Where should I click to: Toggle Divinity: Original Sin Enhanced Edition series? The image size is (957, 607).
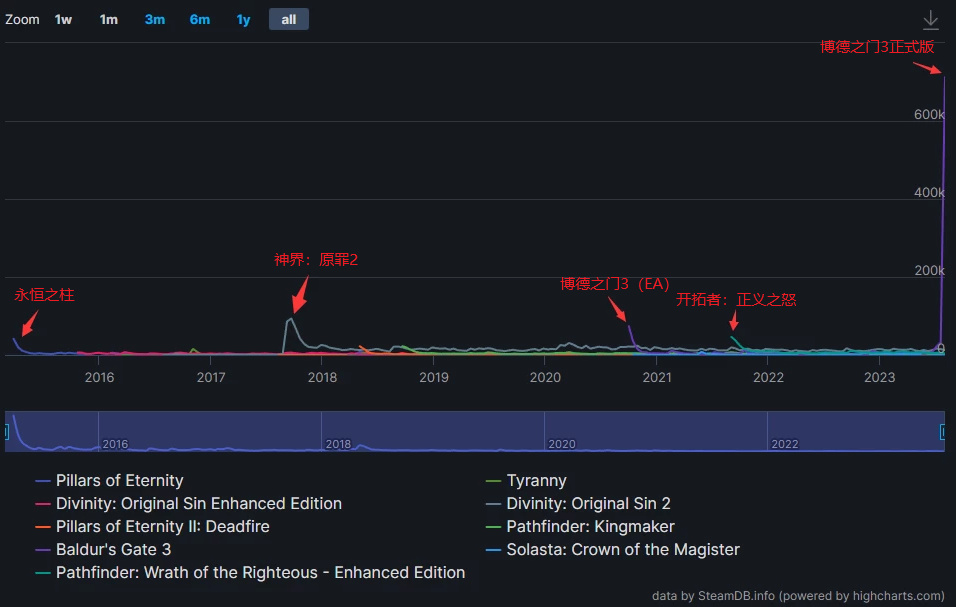[x=189, y=504]
